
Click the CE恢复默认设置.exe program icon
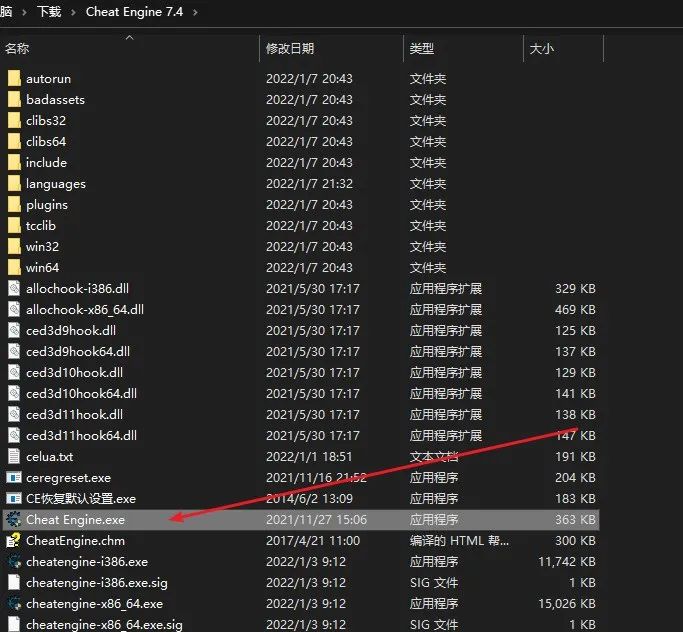tap(14, 498)
